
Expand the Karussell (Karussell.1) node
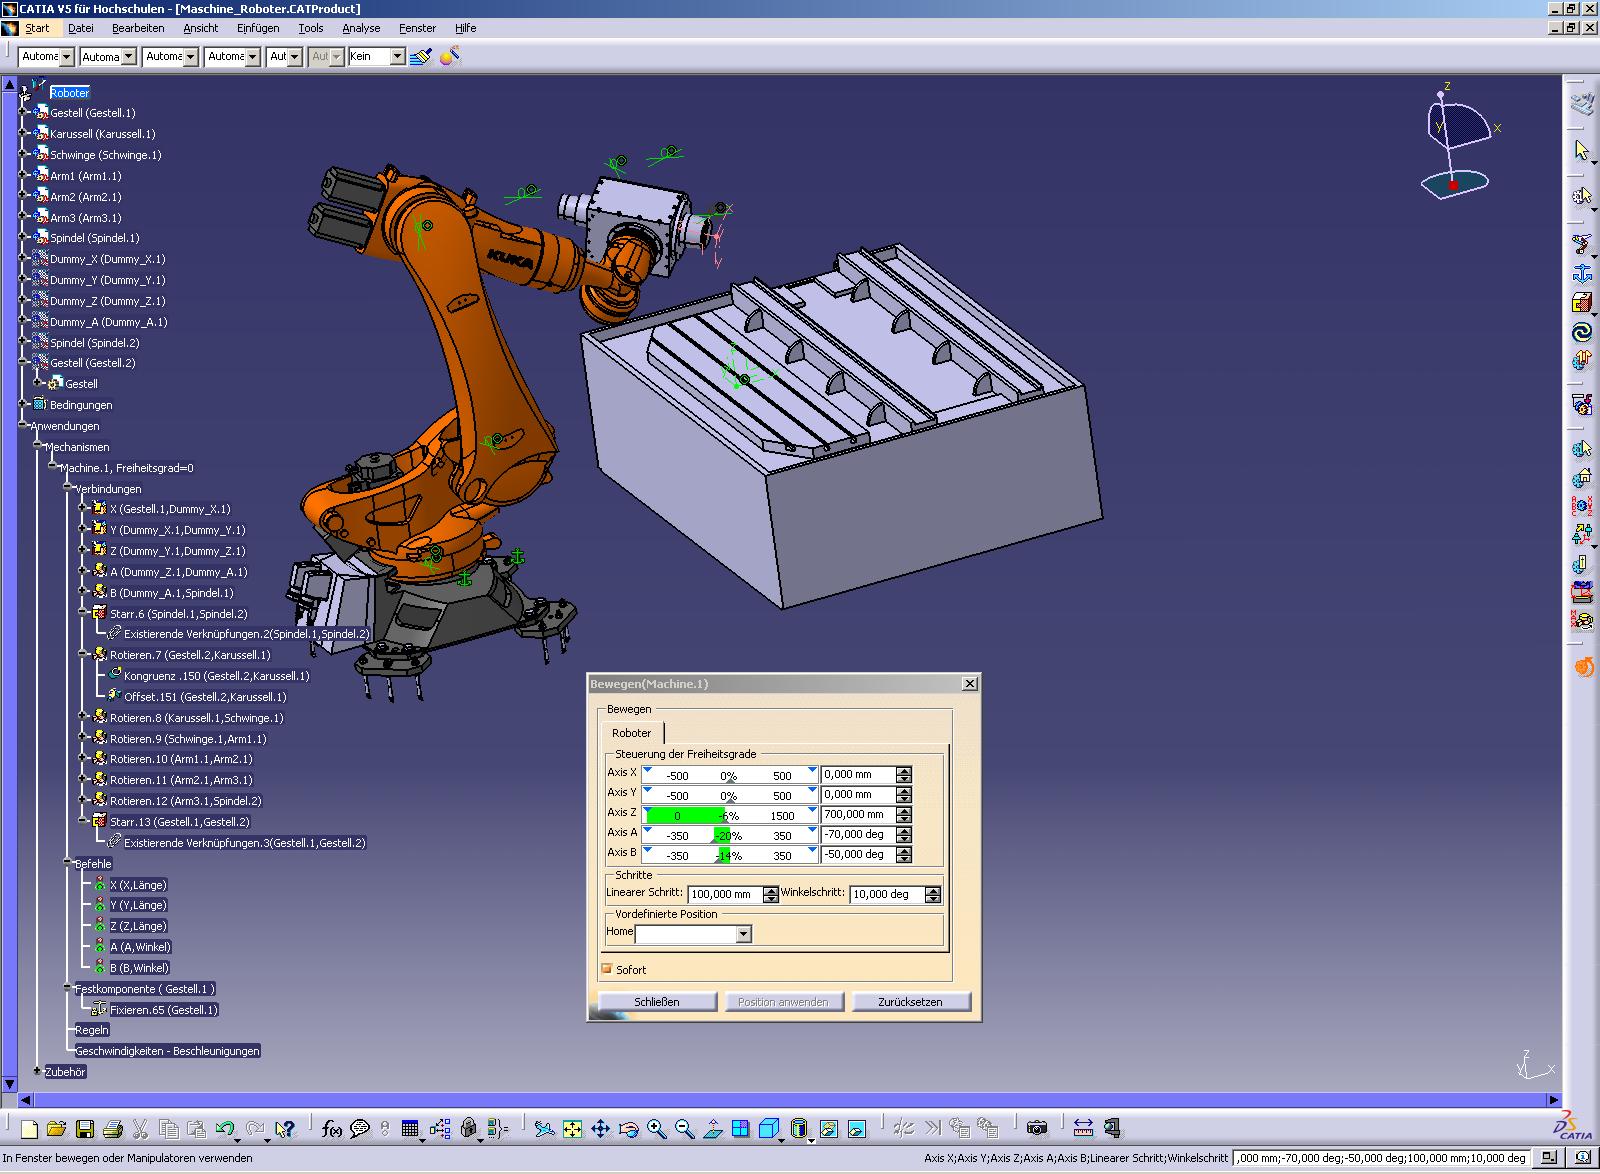click(x=24, y=134)
